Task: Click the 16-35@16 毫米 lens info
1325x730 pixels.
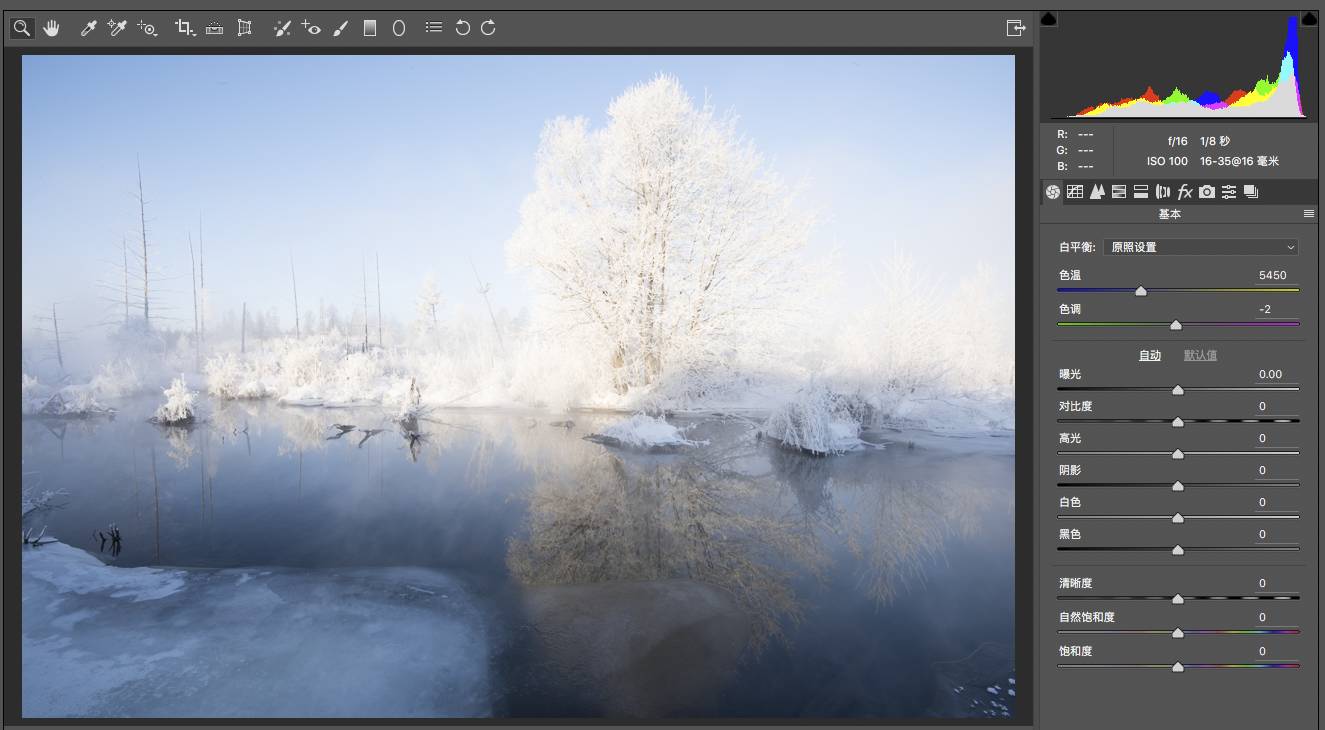Action: point(1238,161)
